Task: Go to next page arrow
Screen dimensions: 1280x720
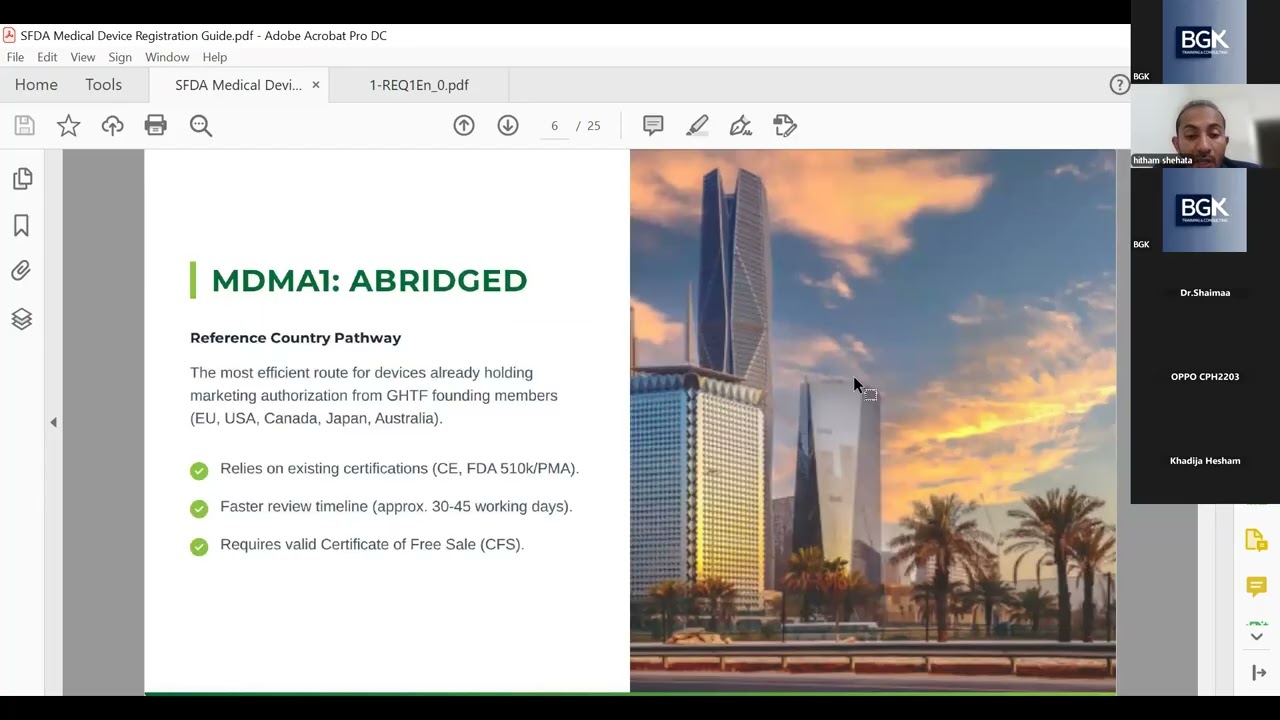Action: pos(508,125)
